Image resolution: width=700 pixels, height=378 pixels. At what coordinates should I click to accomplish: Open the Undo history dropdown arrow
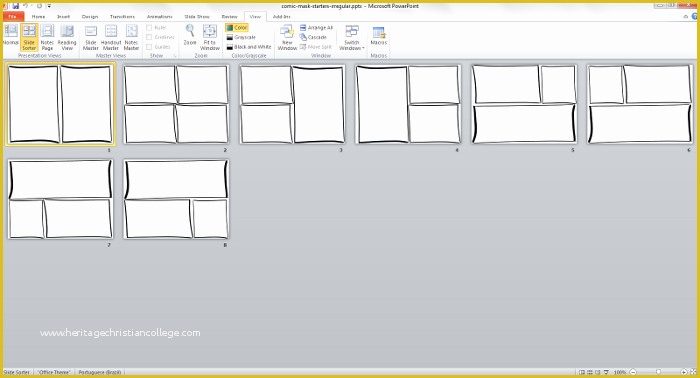coord(31,6)
